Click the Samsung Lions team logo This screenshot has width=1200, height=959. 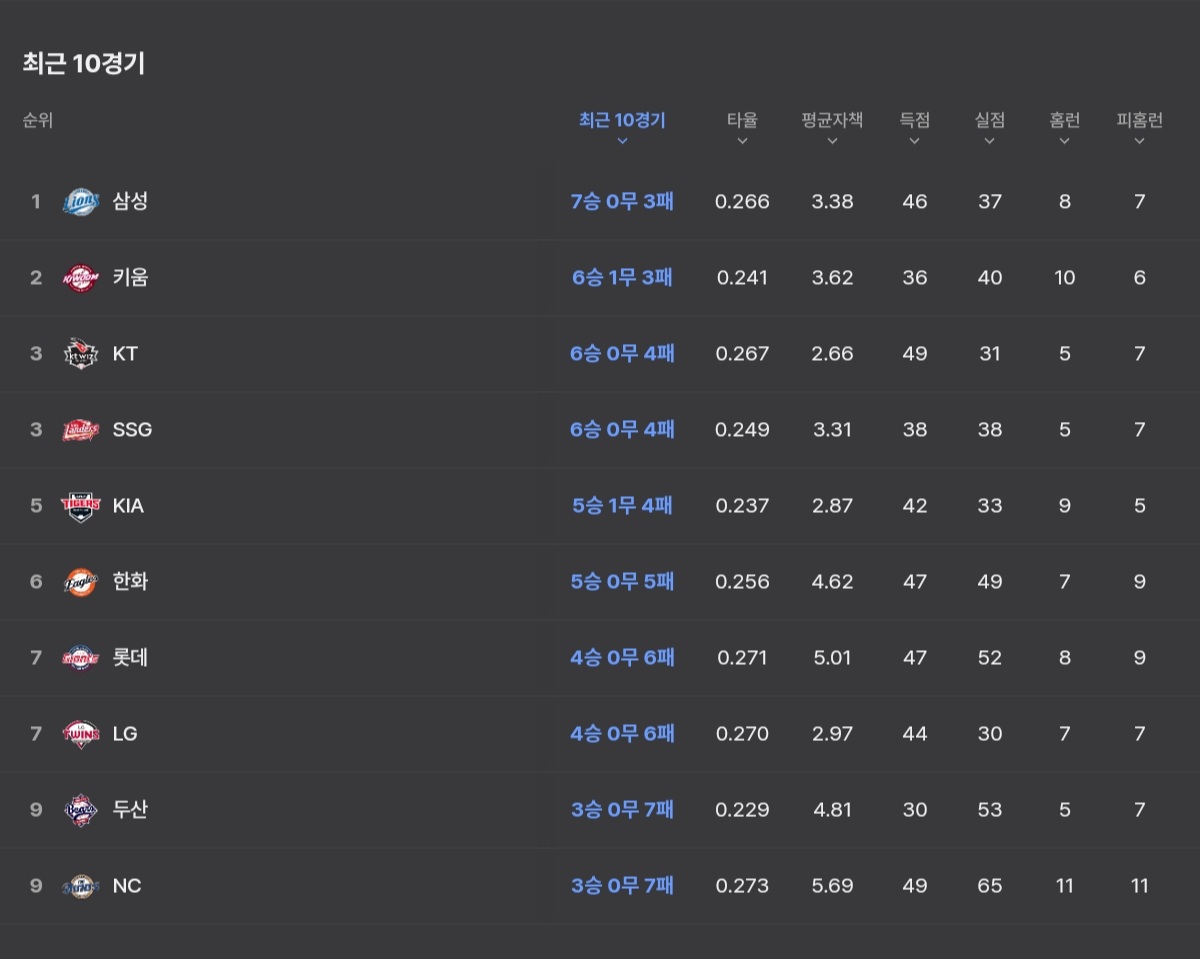pos(81,202)
